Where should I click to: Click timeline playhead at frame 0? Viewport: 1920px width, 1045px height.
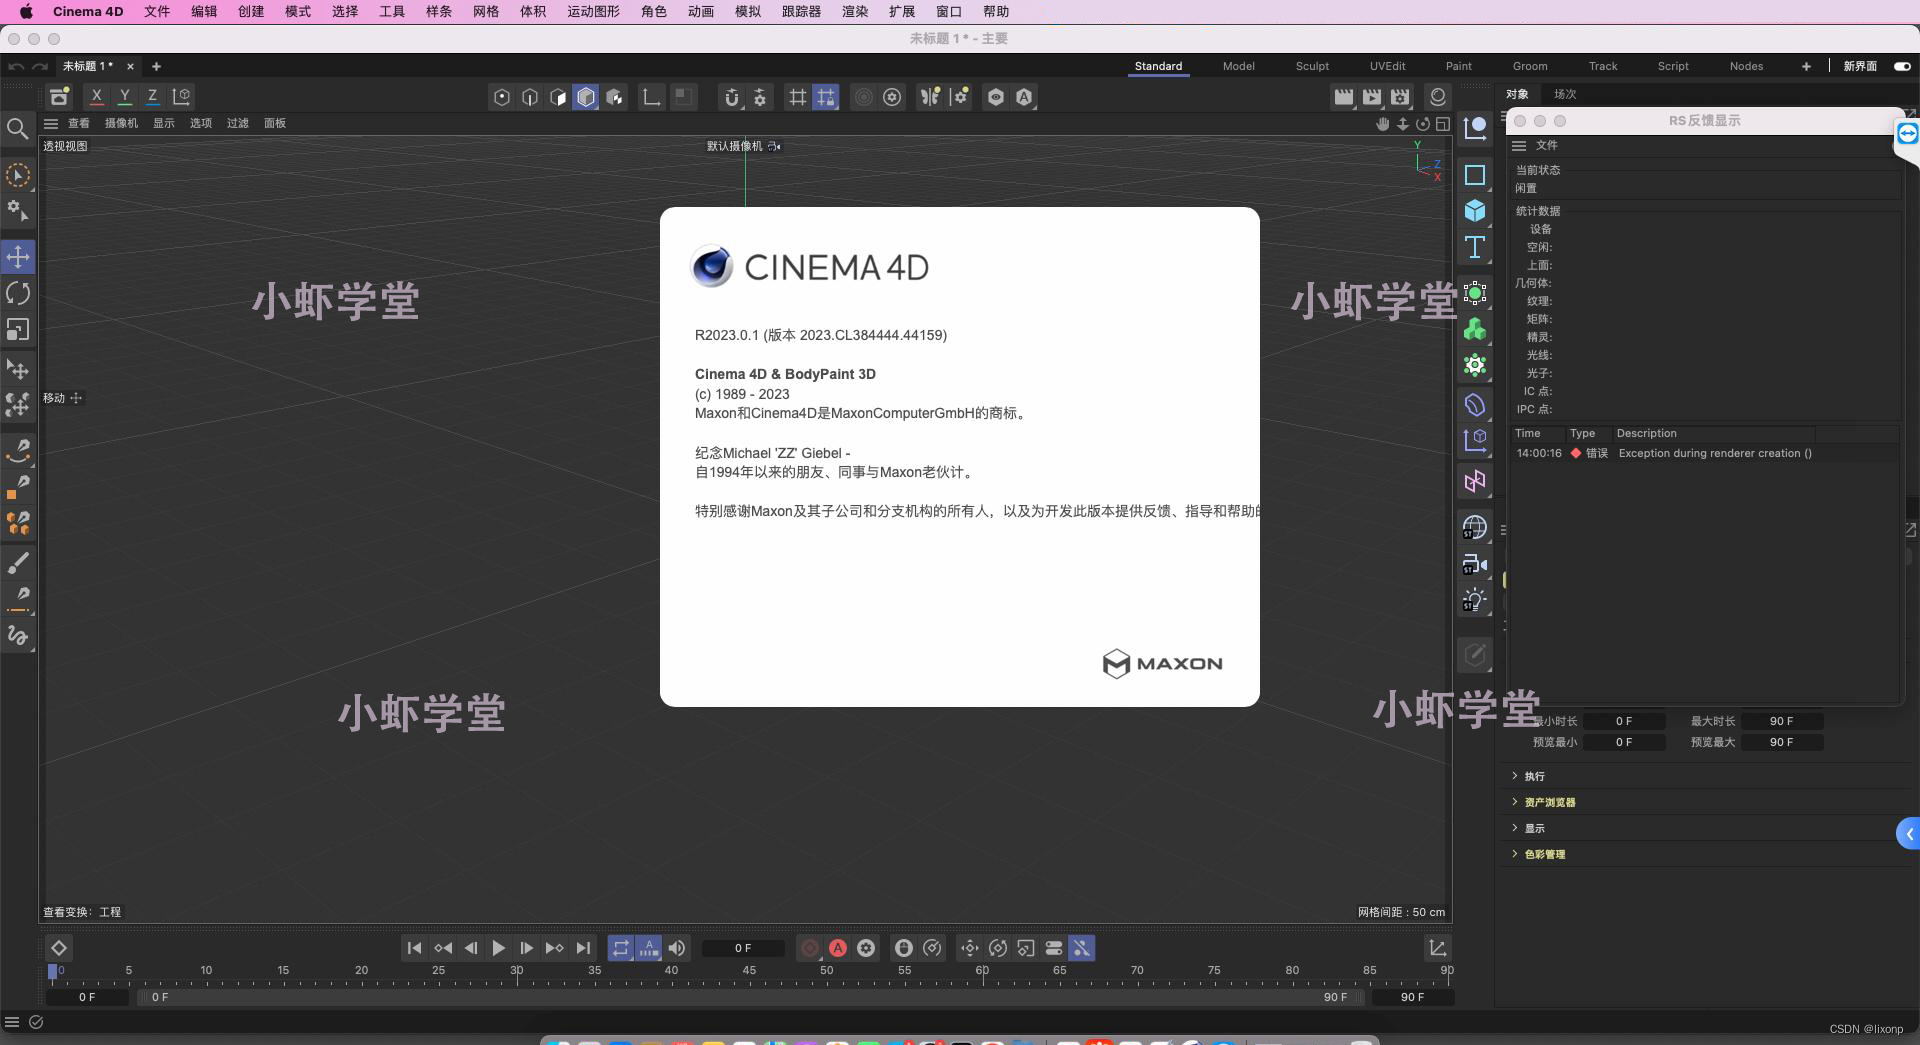pyautogui.click(x=53, y=971)
